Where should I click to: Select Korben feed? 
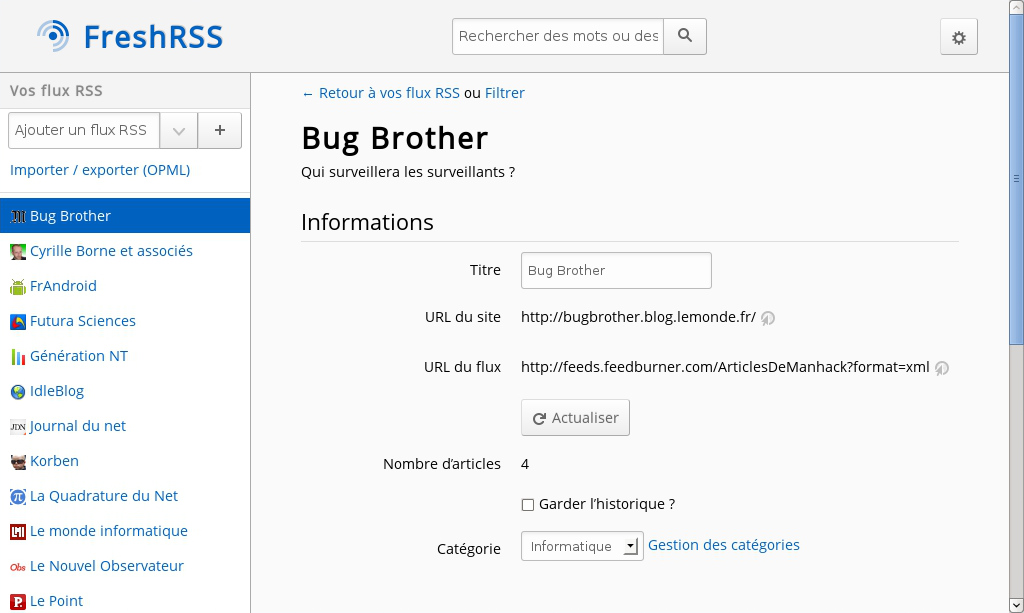125,461
